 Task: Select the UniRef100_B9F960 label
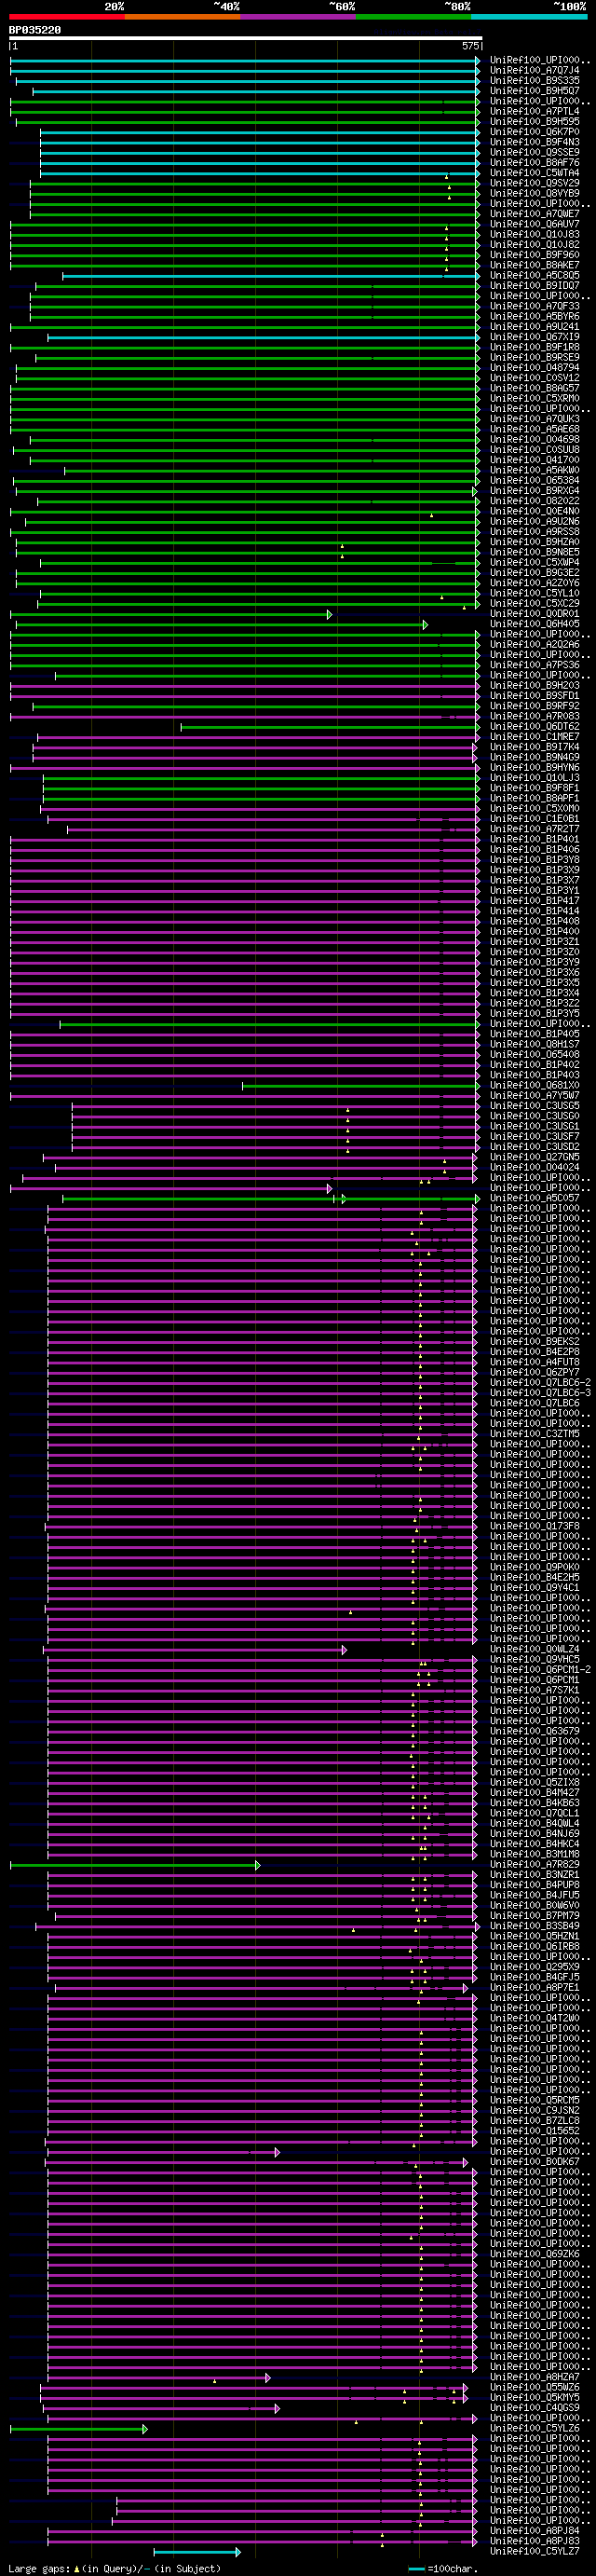534,255
